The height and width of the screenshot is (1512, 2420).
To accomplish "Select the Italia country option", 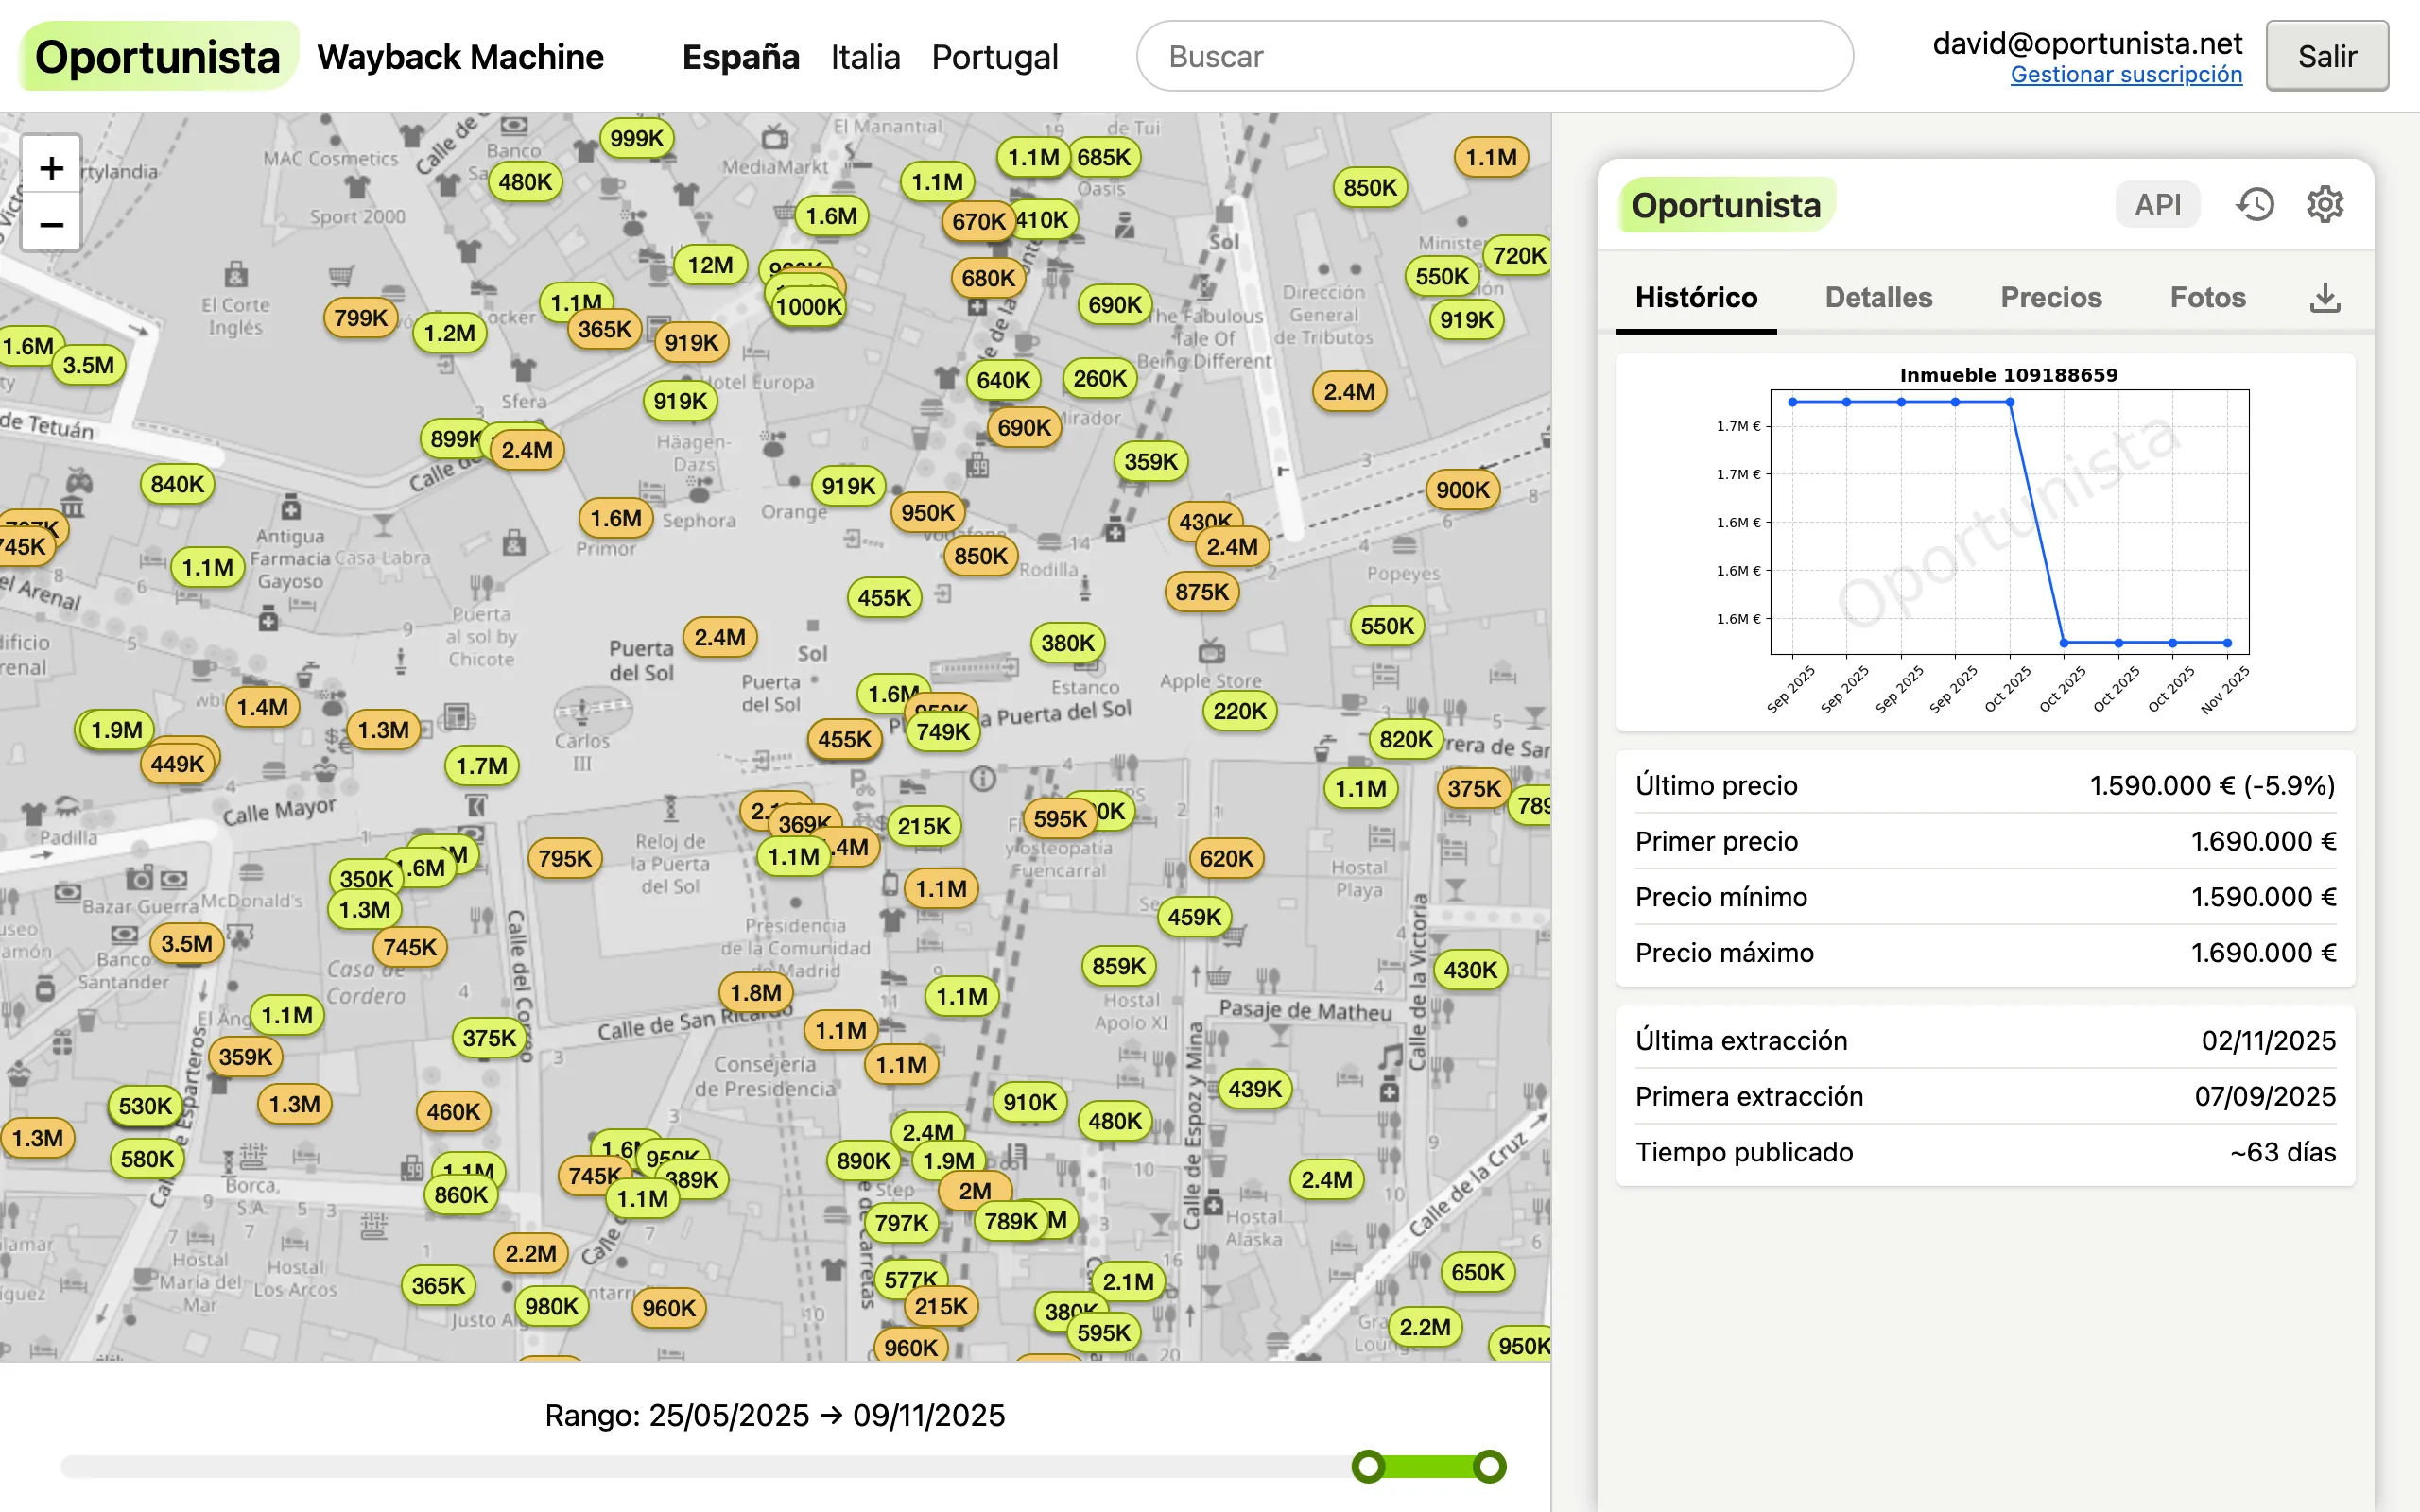I will [x=865, y=57].
